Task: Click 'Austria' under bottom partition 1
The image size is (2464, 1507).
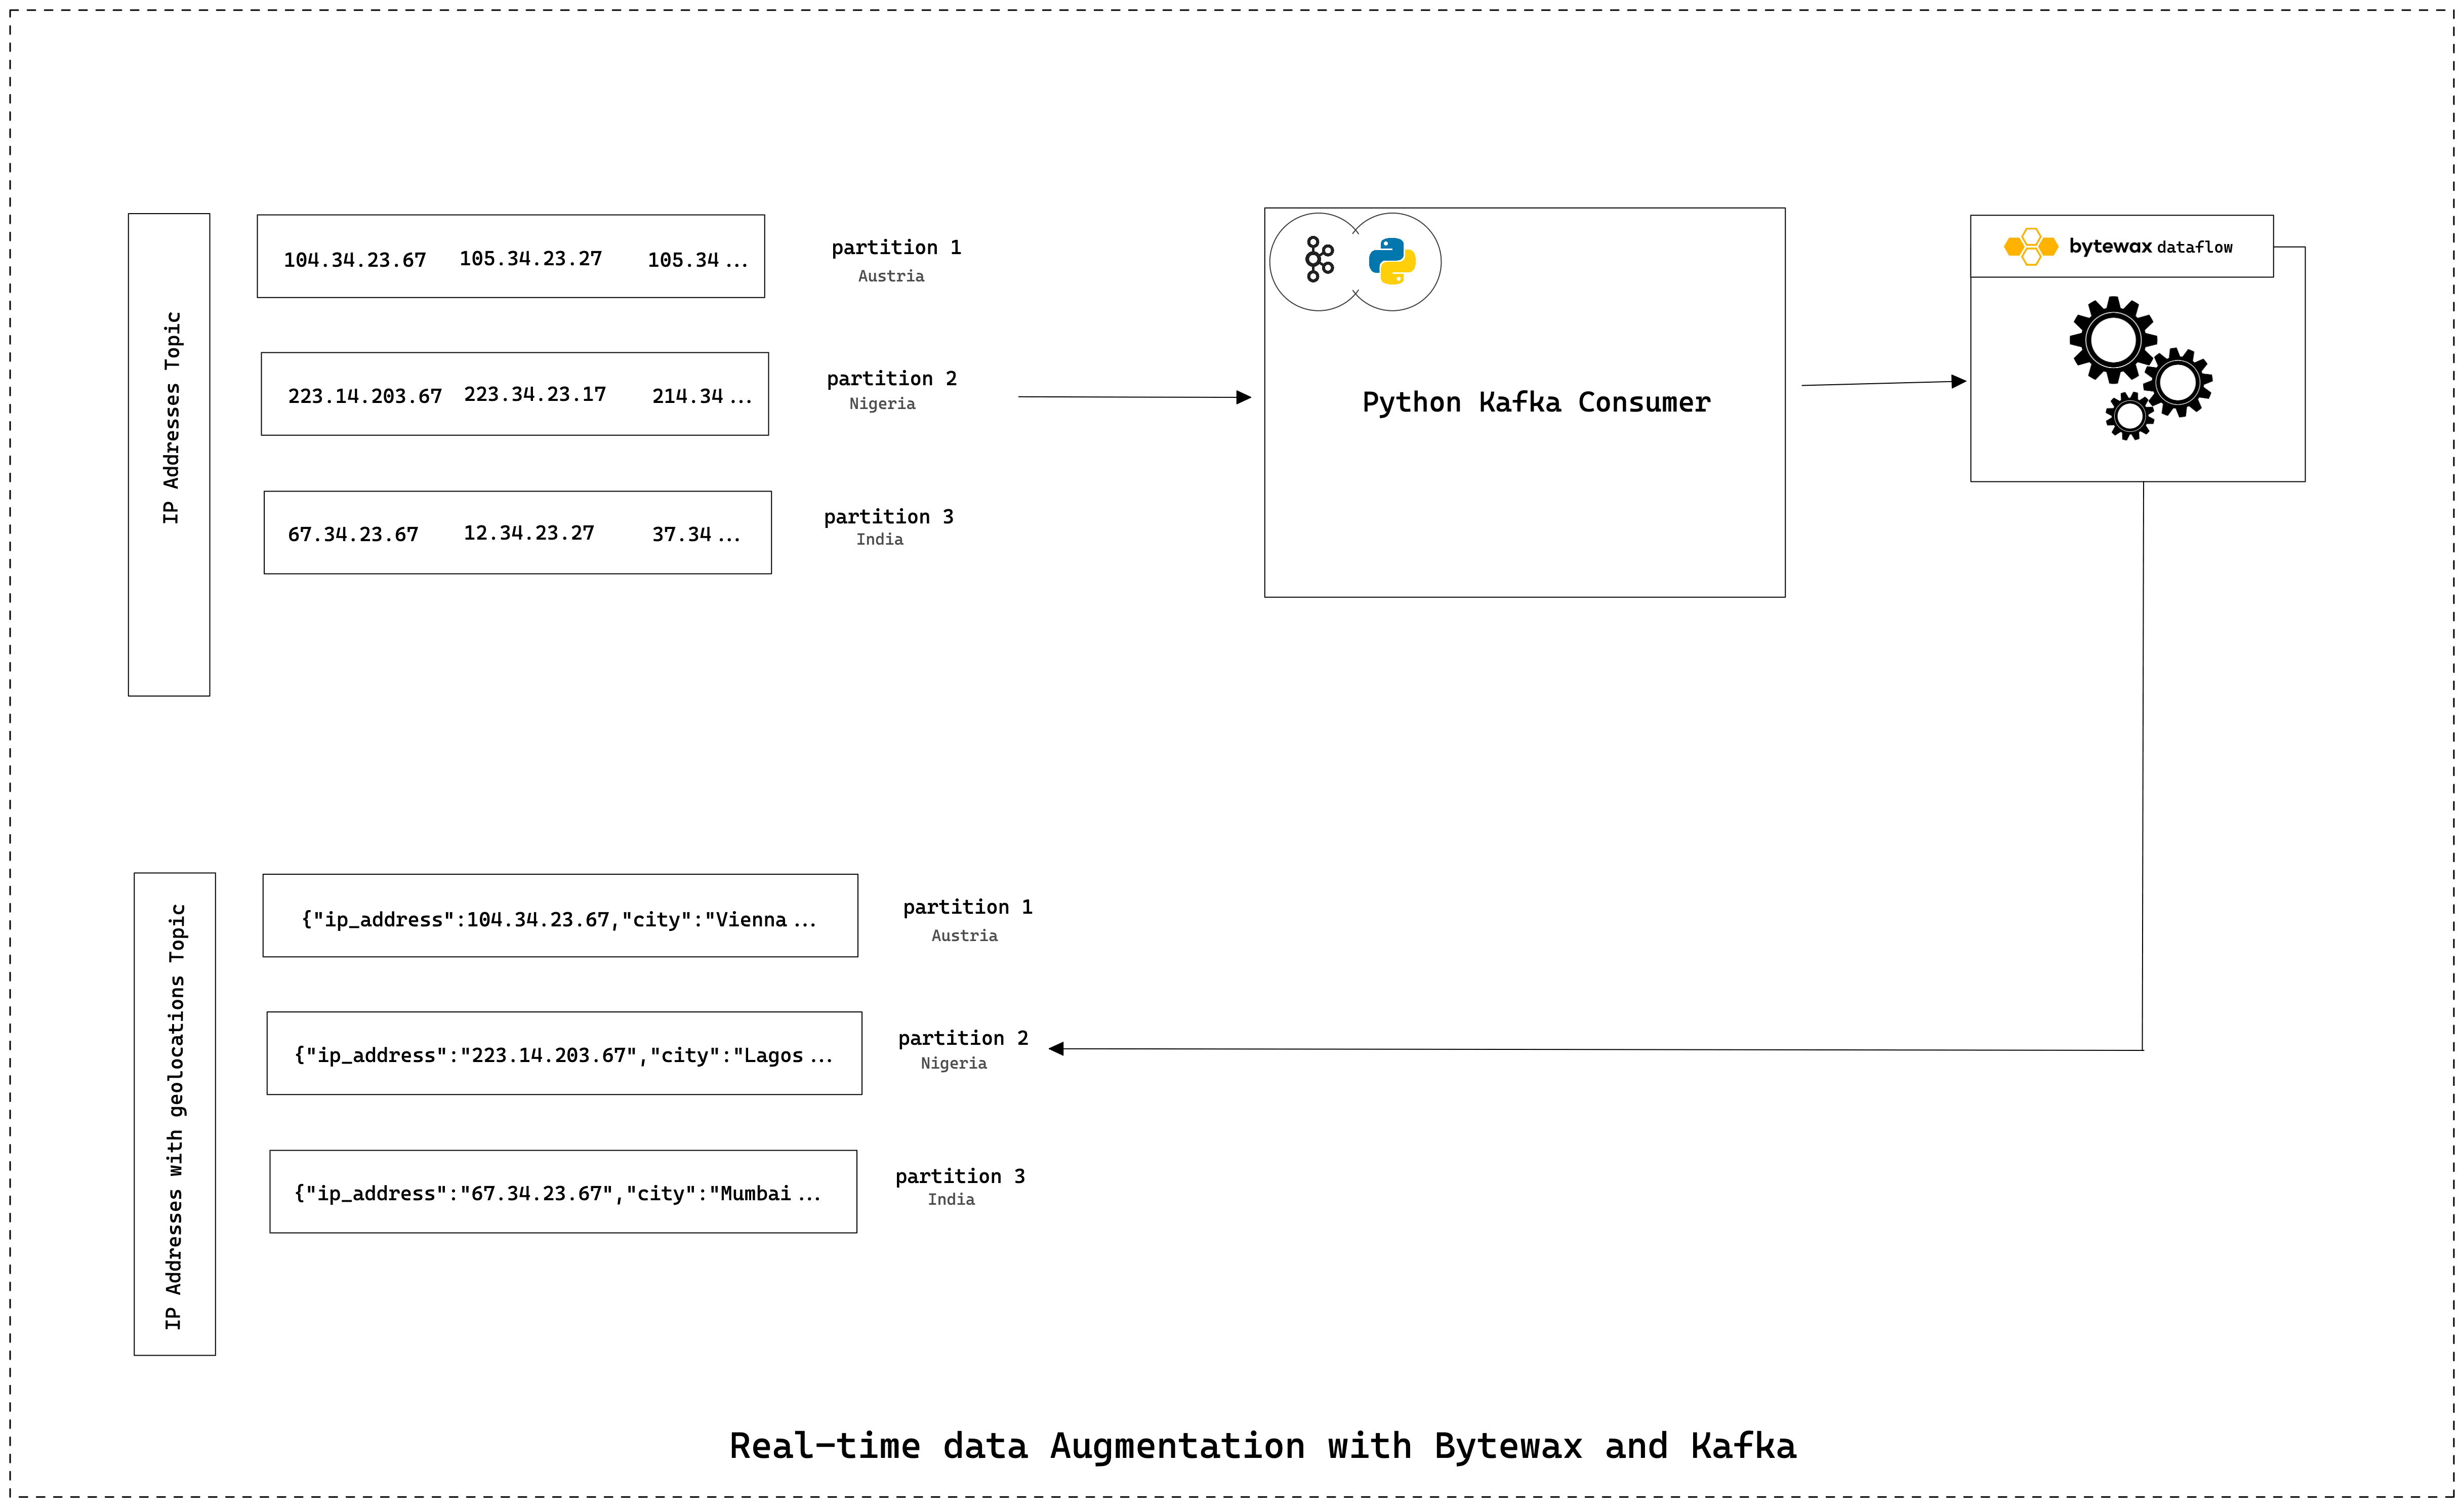Action: pyautogui.click(x=964, y=936)
